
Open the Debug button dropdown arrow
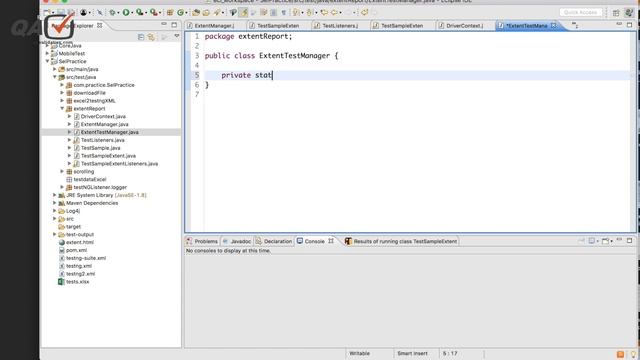(118, 13)
